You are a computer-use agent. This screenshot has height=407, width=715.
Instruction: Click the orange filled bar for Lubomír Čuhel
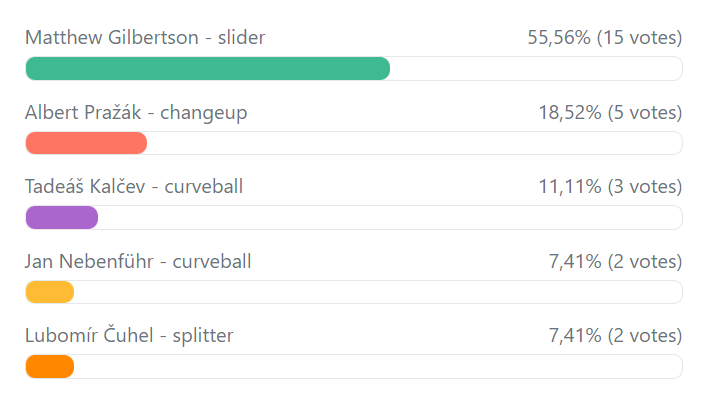coord(50,366)
